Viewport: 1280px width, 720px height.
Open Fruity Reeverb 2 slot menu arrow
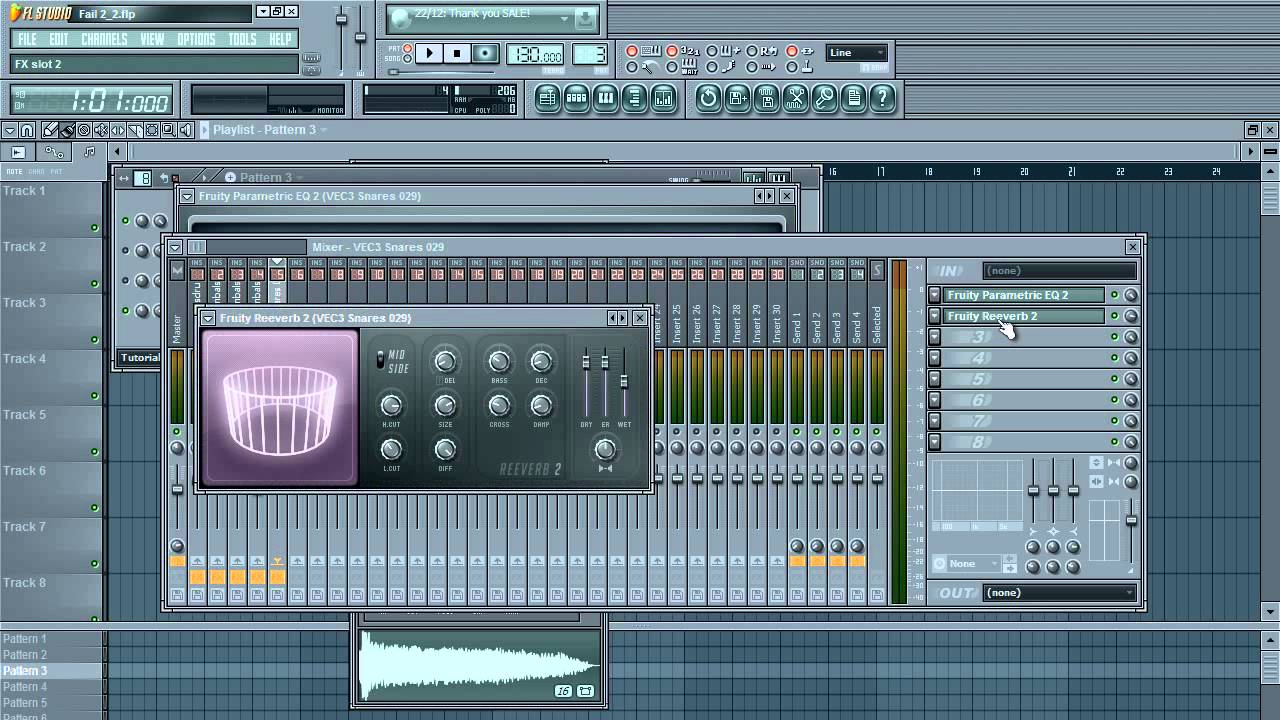tap(934, 316)
